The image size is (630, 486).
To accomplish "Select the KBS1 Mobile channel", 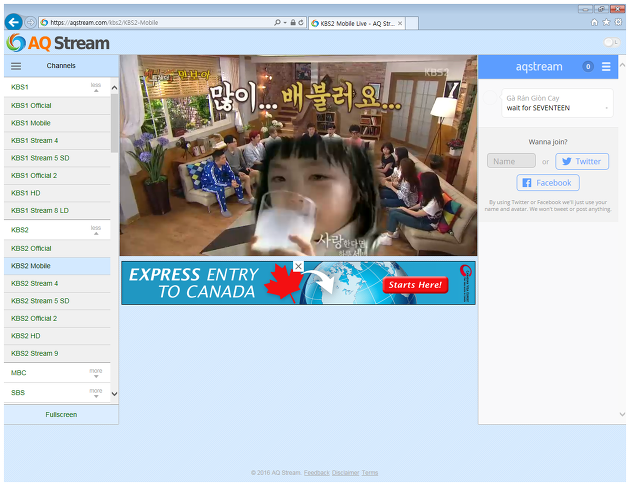I will pyautogui.click(x=57, y=123).
